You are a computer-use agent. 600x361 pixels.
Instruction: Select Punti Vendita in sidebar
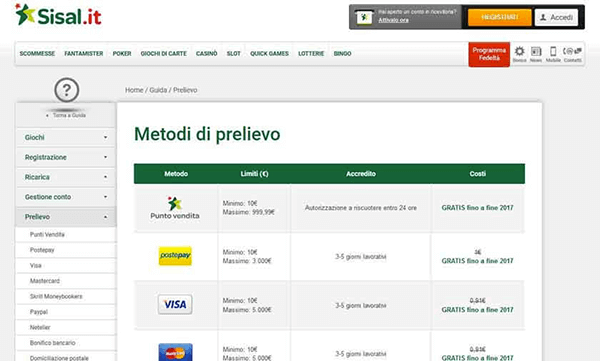point(47,234)
